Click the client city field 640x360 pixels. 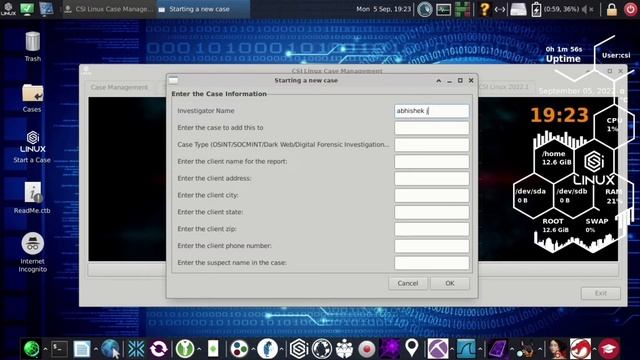[x=431, y=195]
